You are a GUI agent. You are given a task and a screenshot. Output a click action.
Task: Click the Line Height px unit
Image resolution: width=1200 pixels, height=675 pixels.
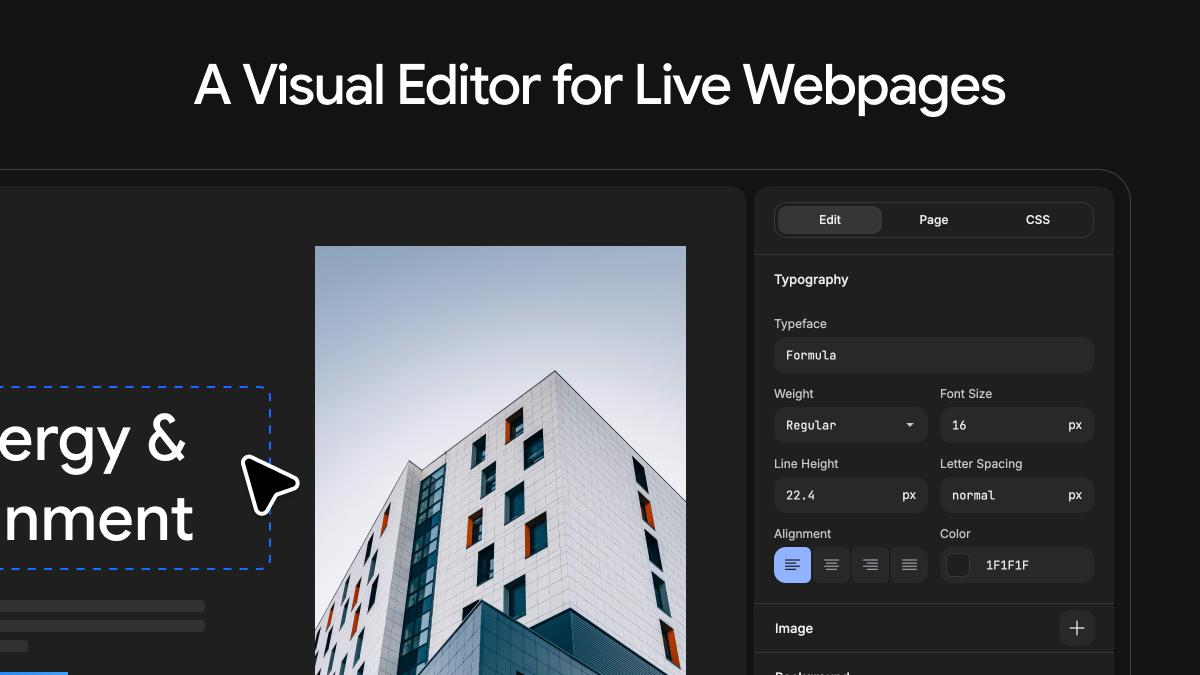pyautogui.click(x=909, y=495)
